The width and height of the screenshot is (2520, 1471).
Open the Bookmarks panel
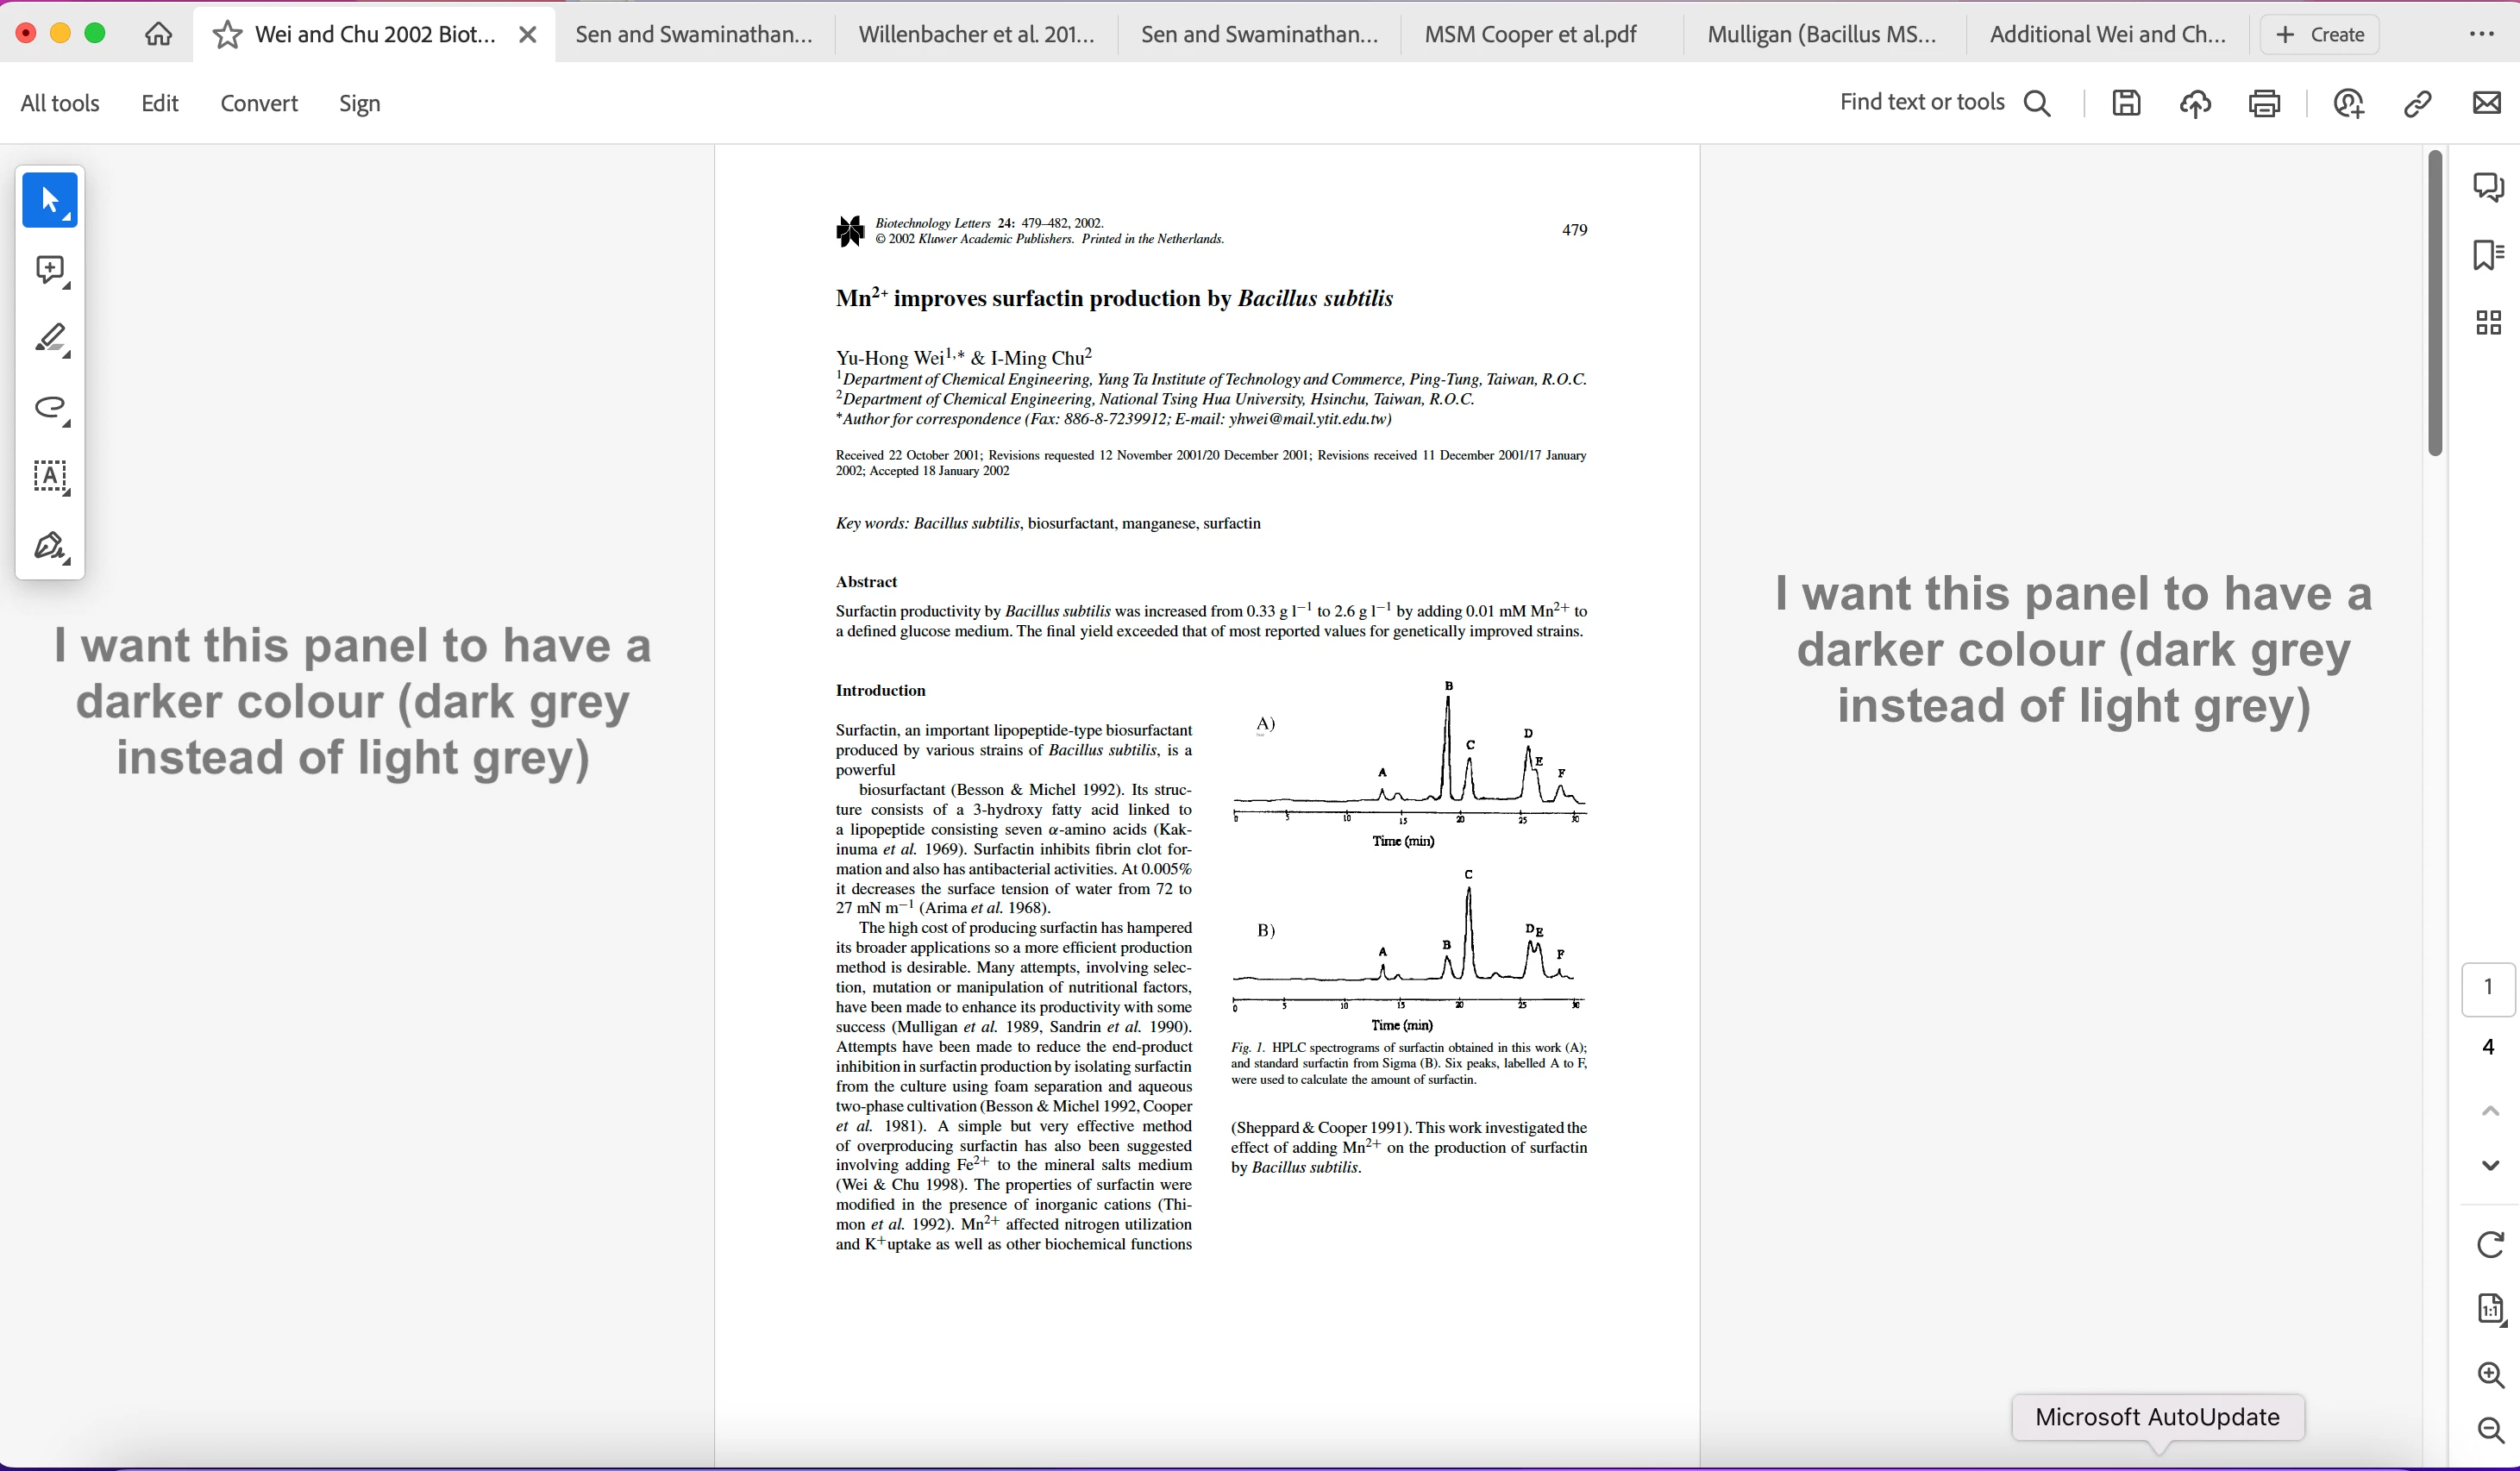point(2488,255)
